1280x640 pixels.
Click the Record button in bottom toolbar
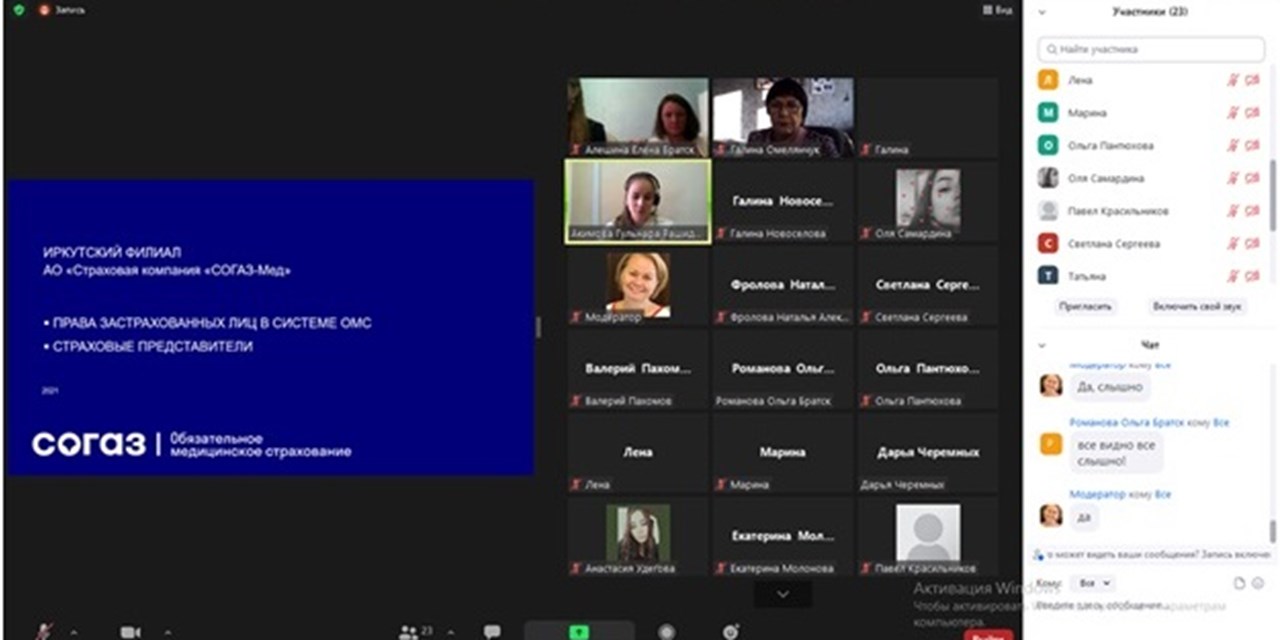click(667, 632)
